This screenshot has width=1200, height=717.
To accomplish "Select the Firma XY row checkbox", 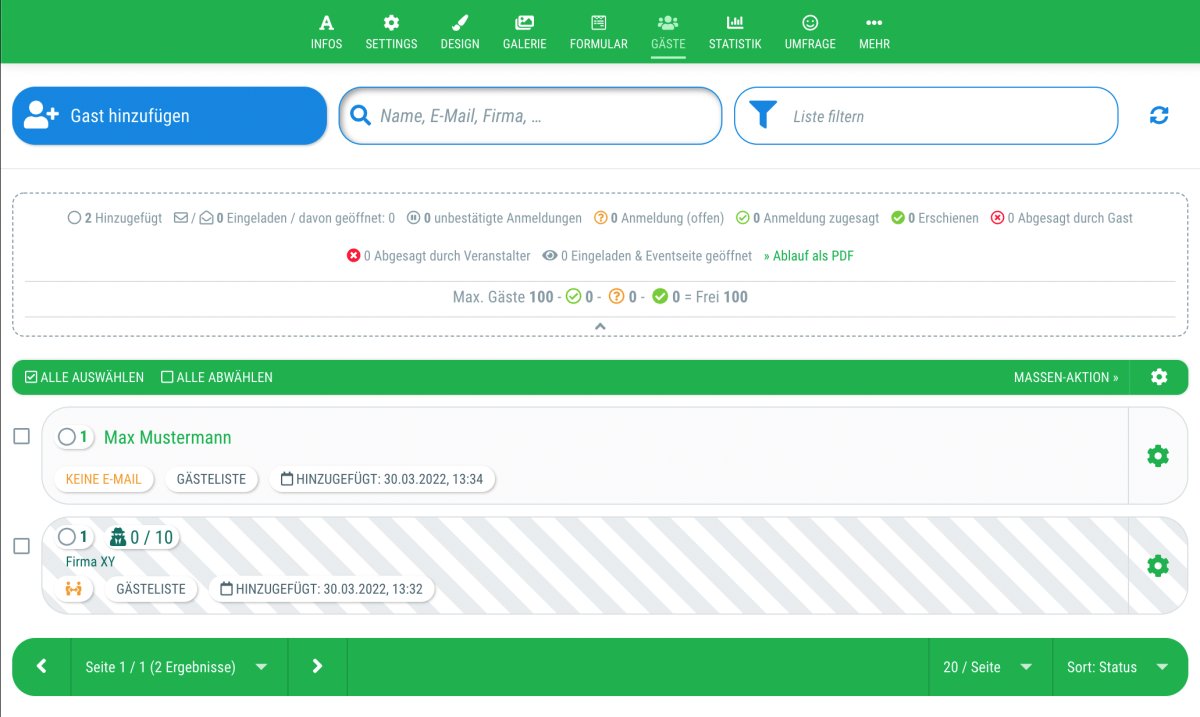I will point(21,547).
